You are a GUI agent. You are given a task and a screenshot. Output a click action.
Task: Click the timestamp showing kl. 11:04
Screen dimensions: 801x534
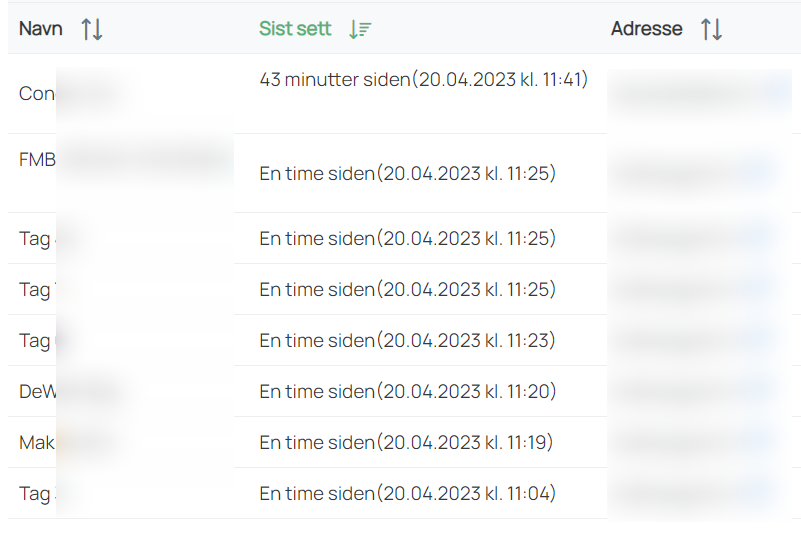(x=407, y=494)
